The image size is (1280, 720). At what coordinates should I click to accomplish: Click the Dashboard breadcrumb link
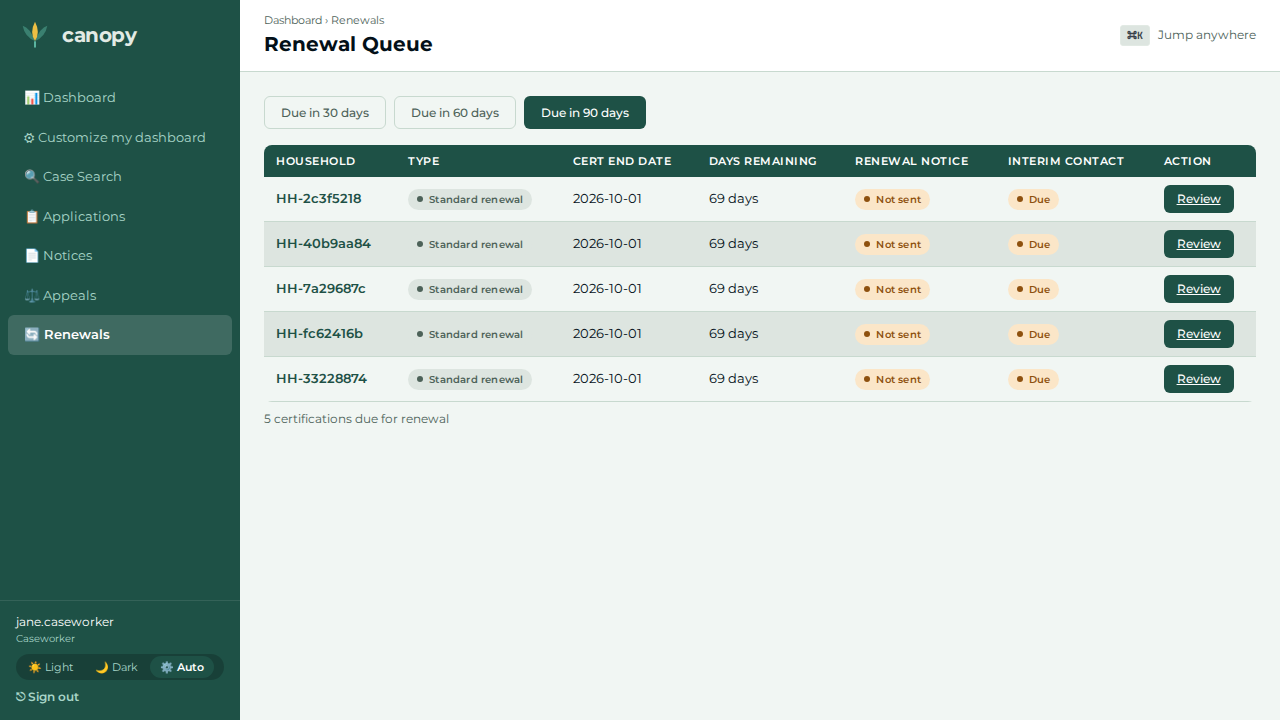click(293, 20)
